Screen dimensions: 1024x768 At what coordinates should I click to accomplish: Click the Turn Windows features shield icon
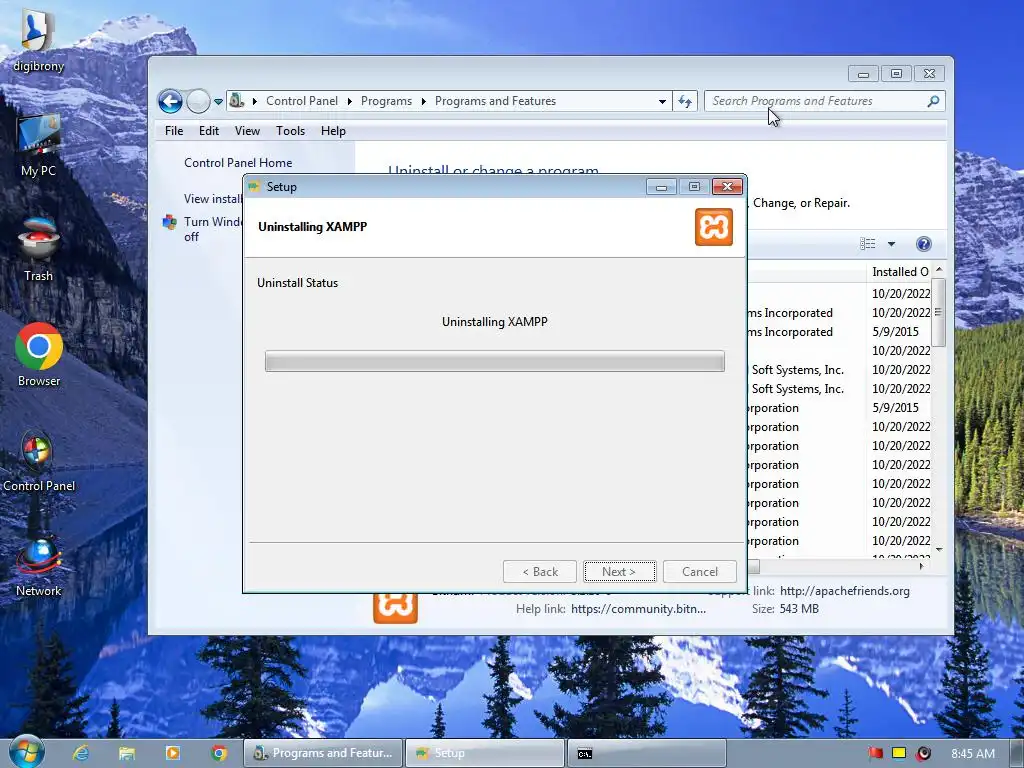point(170,222)
